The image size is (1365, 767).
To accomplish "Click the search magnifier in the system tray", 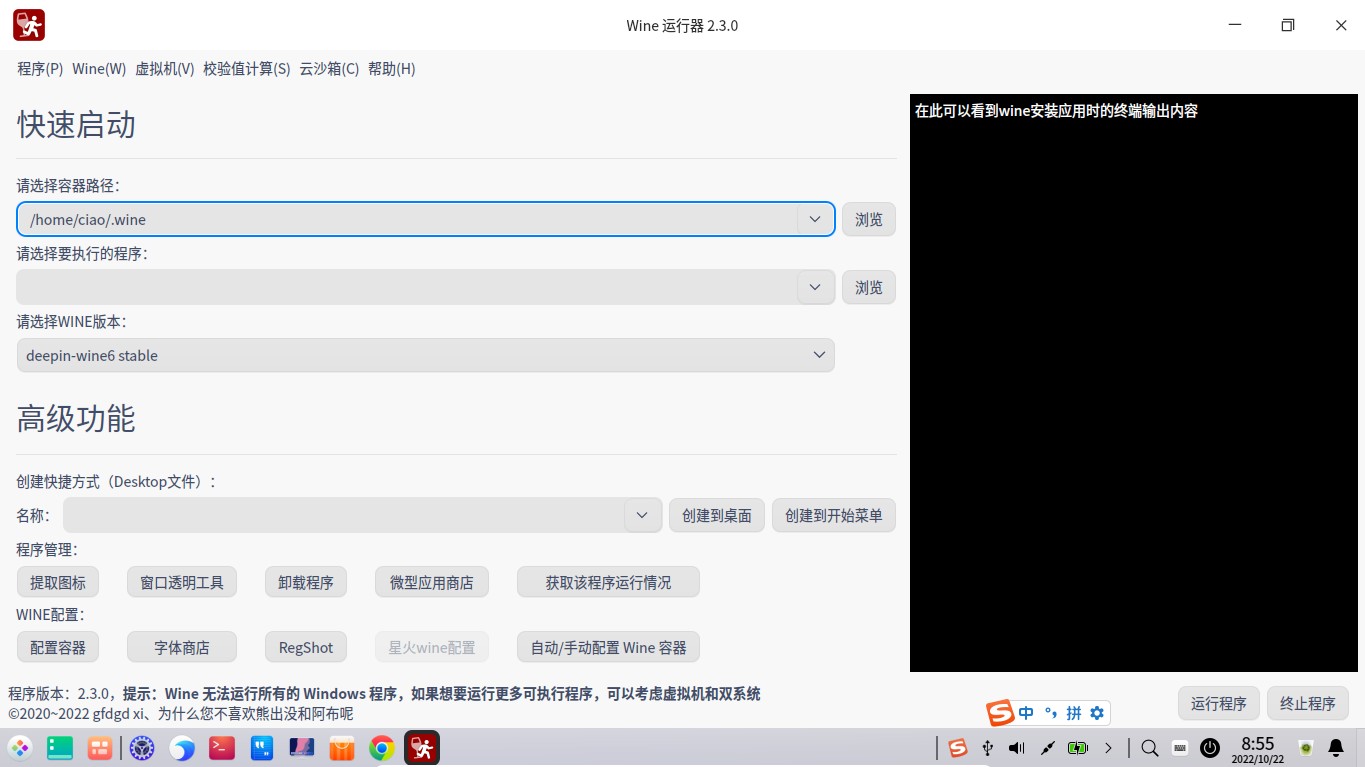I will [1148, 747].
